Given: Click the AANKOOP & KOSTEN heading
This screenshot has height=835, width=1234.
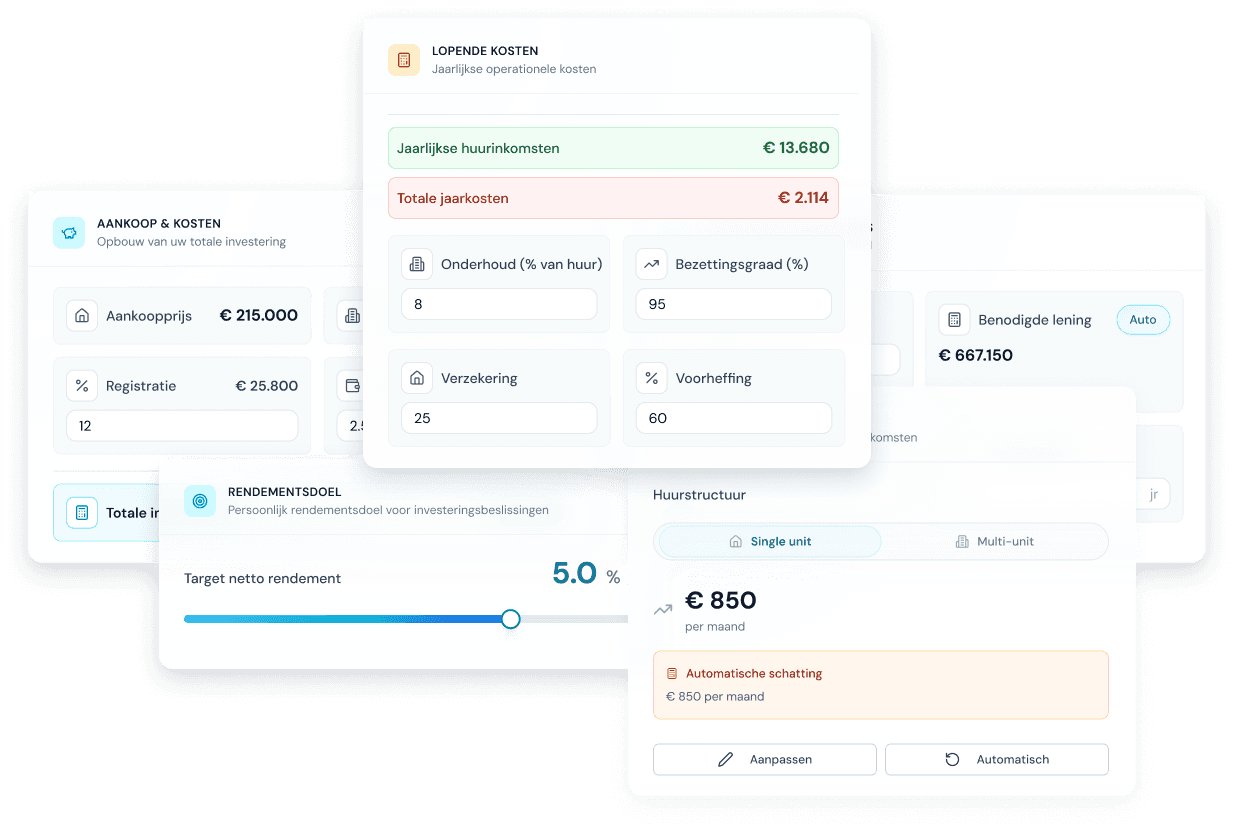Looking at the screenshot, I should click(x=159, y=224).
